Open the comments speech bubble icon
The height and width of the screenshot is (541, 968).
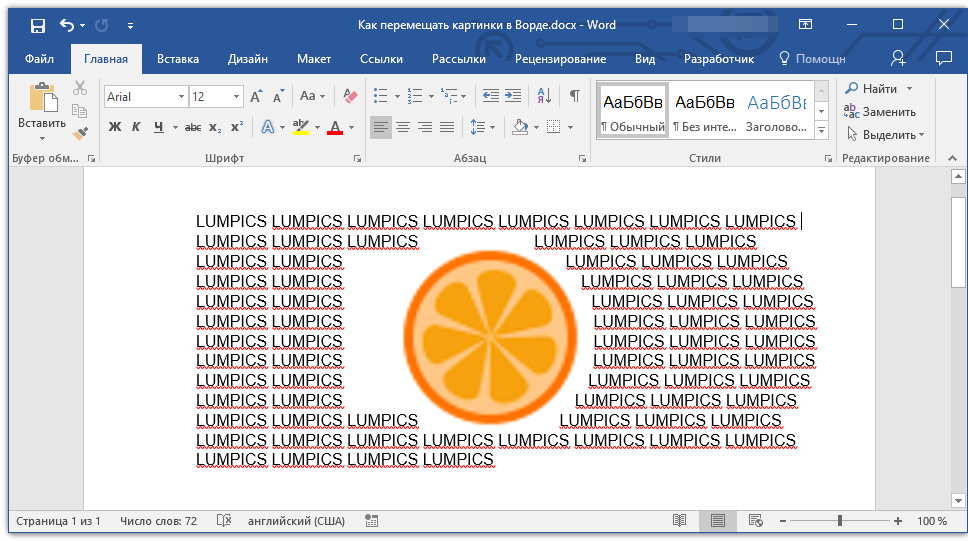[944, 58]
